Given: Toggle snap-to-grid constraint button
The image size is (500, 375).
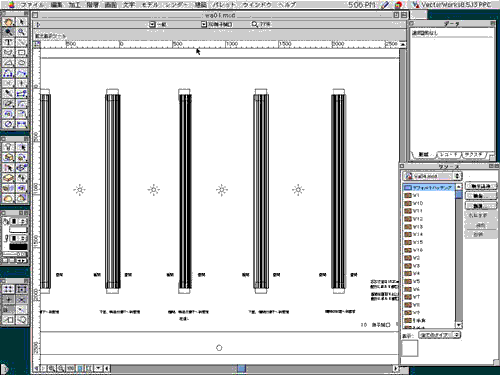Looking at the screenshot, I should [8, 289].
